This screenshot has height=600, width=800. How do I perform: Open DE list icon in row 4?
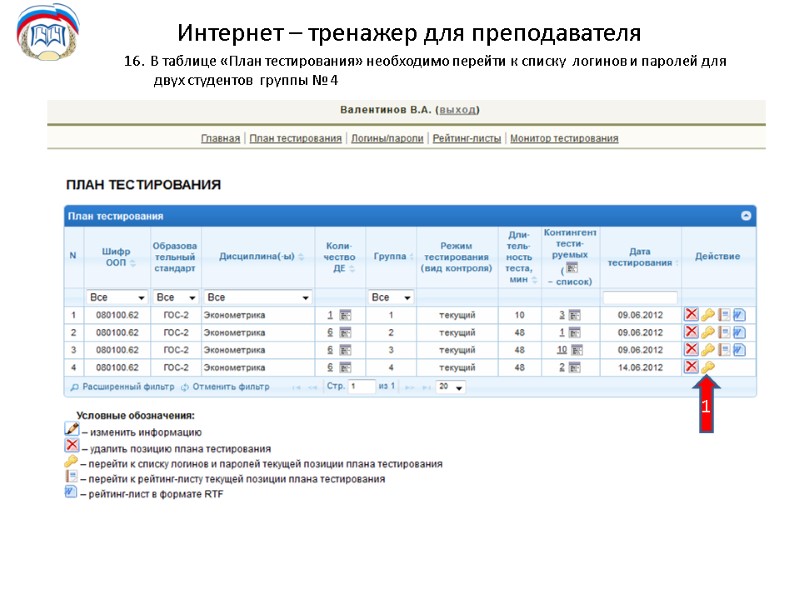345,367
